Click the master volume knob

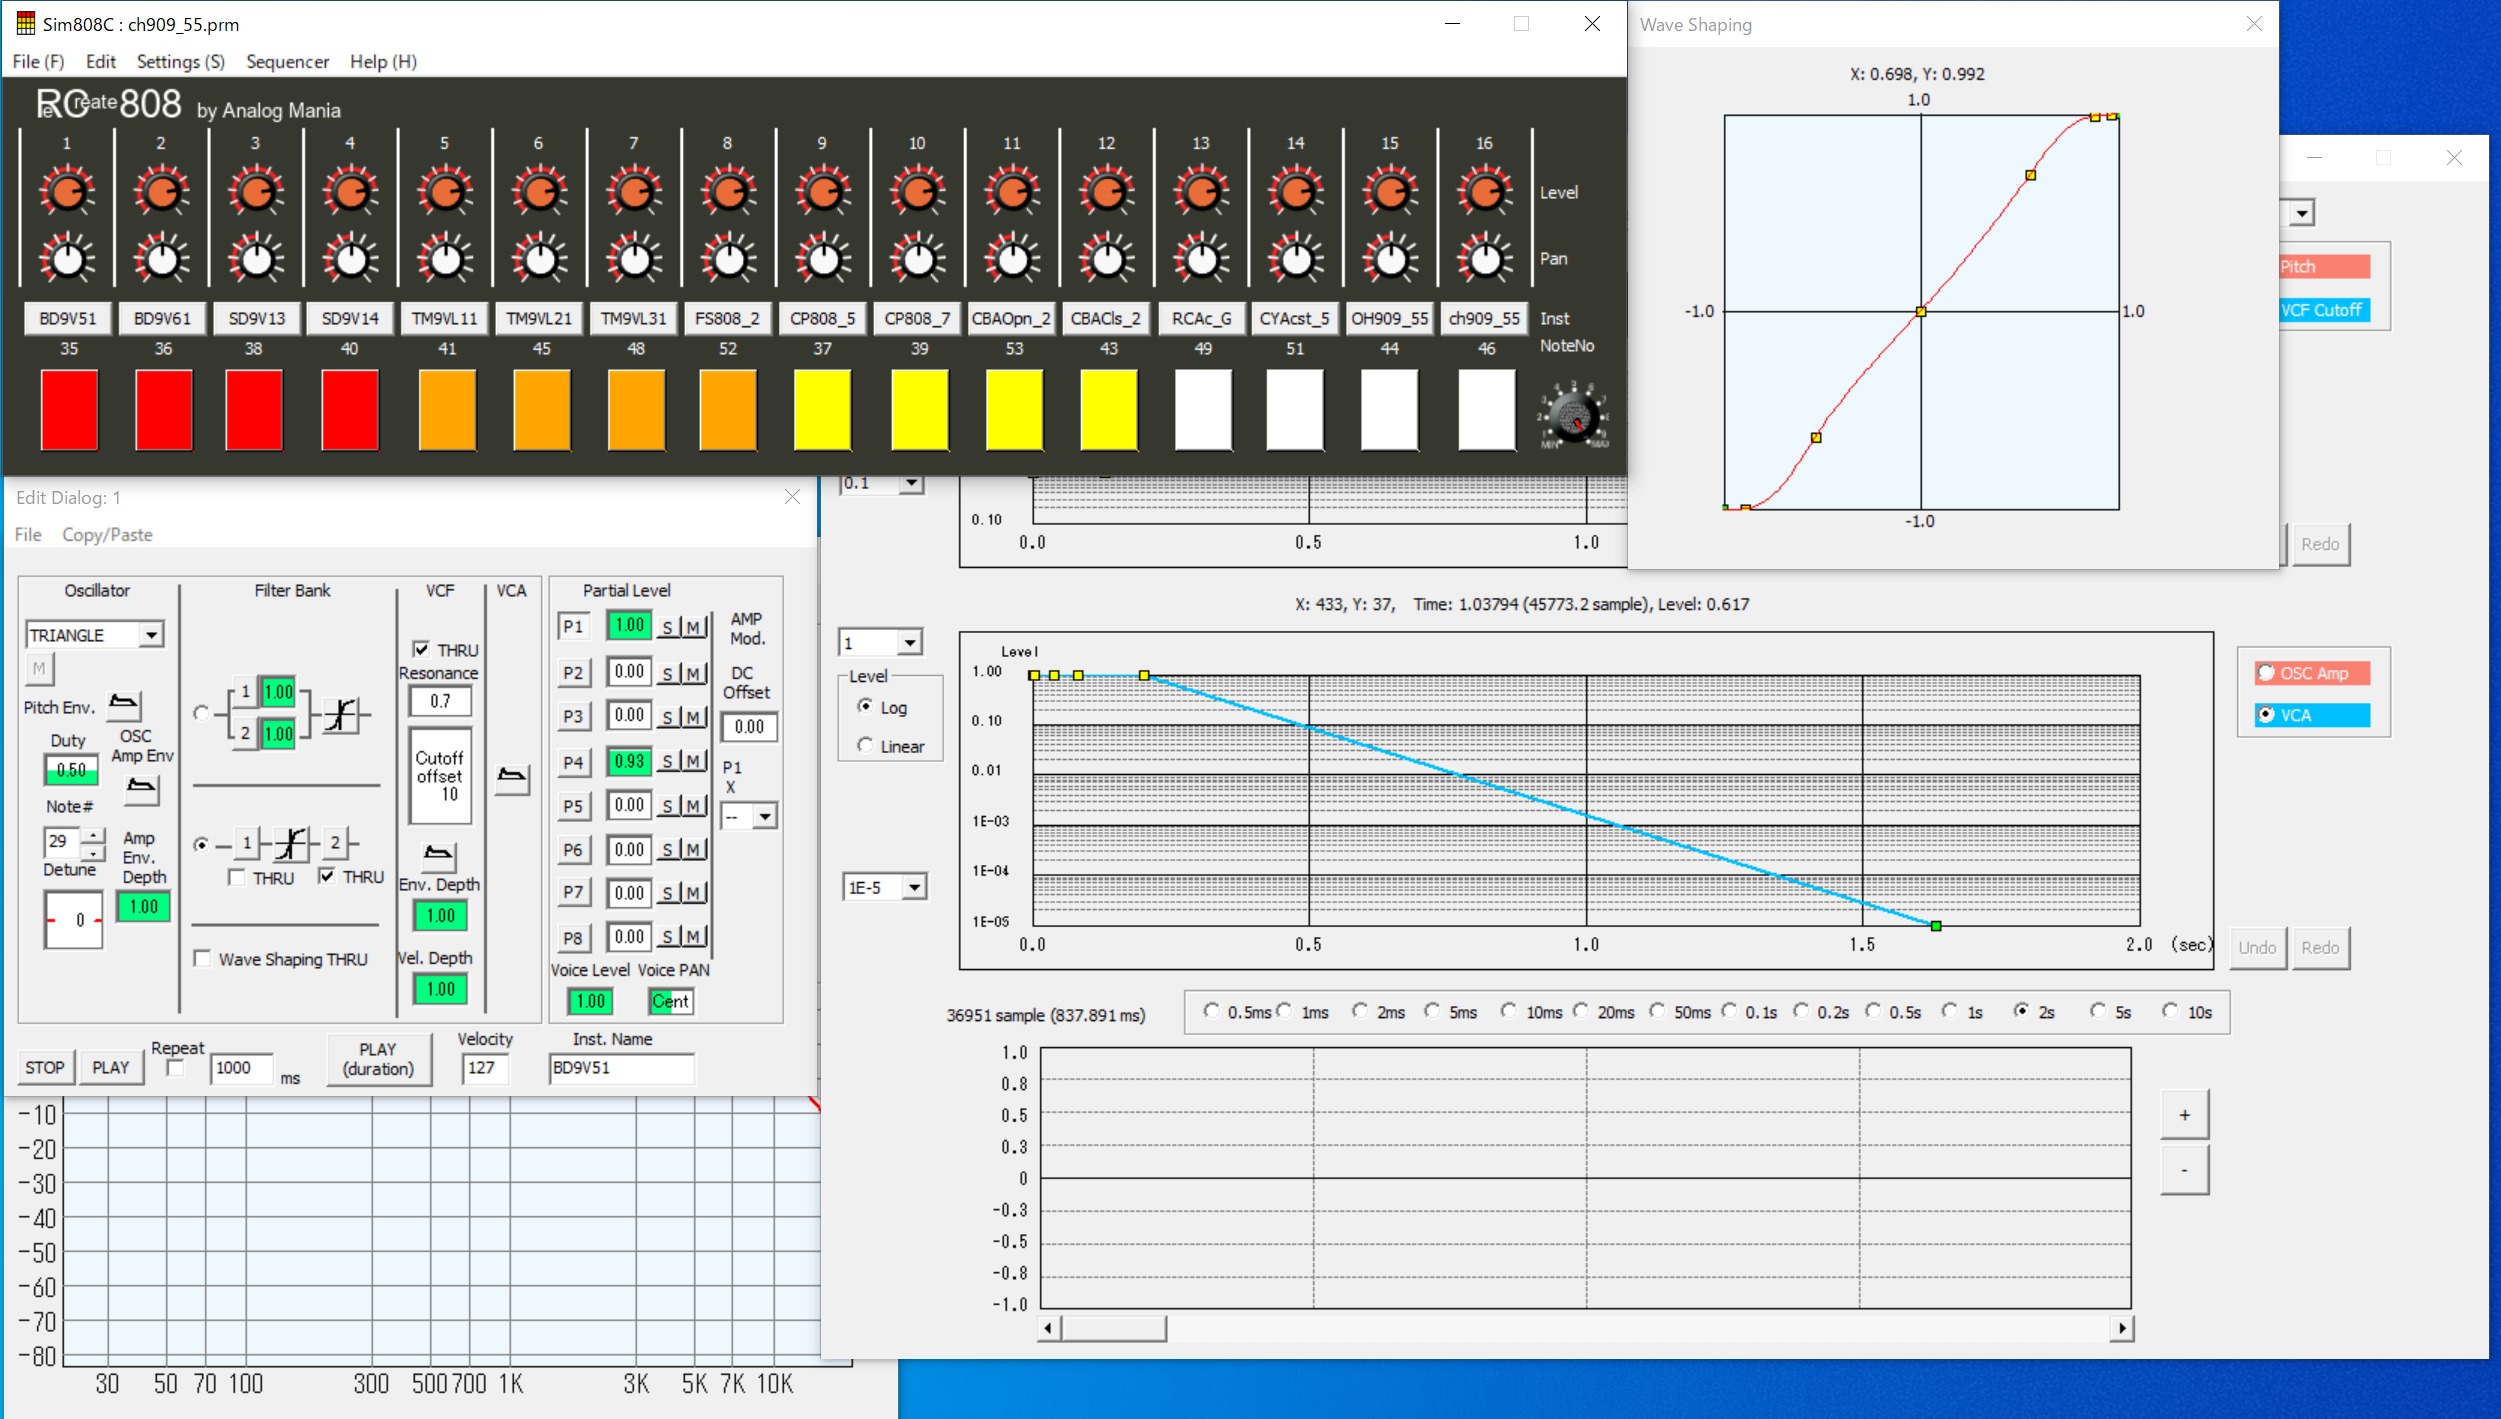[1574, 417]
